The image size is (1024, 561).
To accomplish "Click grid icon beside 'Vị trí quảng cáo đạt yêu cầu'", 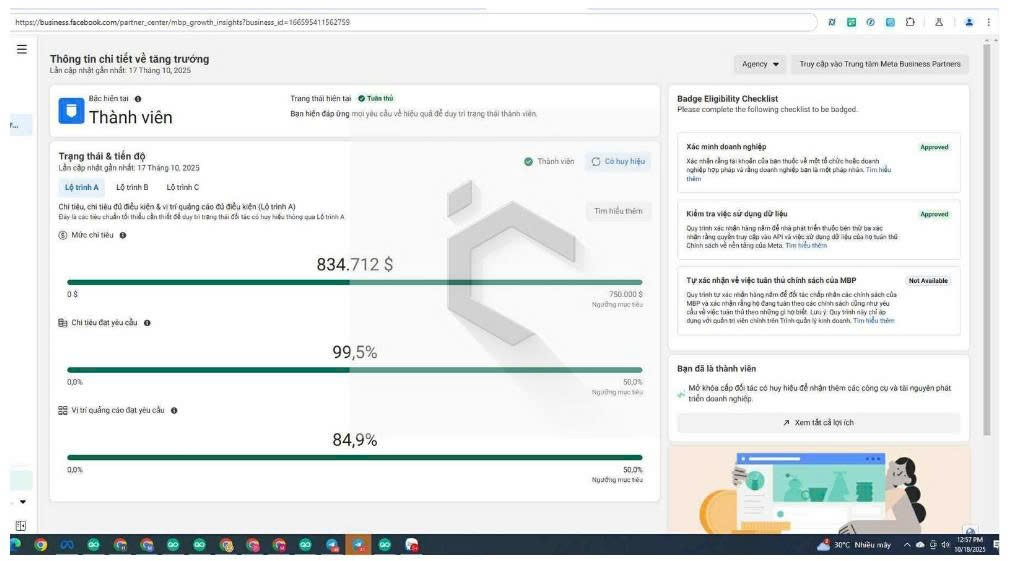I will pyautogui.click(x=63, y=411).
